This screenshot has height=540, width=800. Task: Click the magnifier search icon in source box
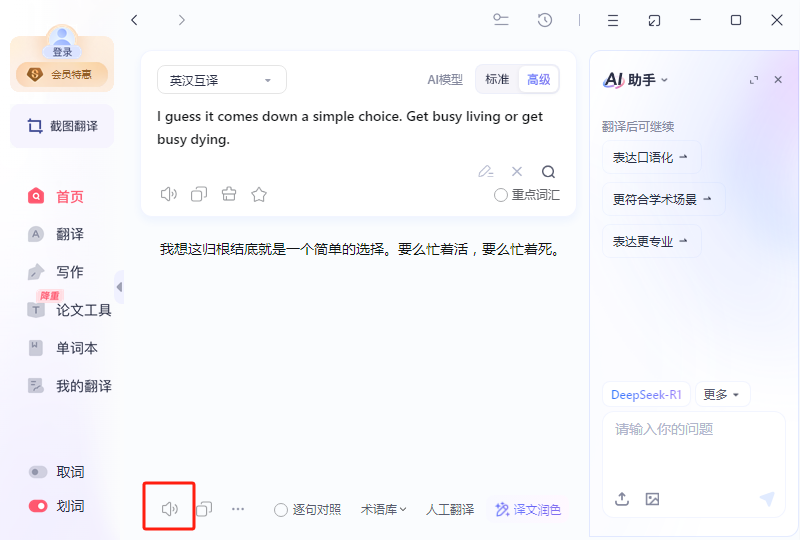(x=548, y=172)
